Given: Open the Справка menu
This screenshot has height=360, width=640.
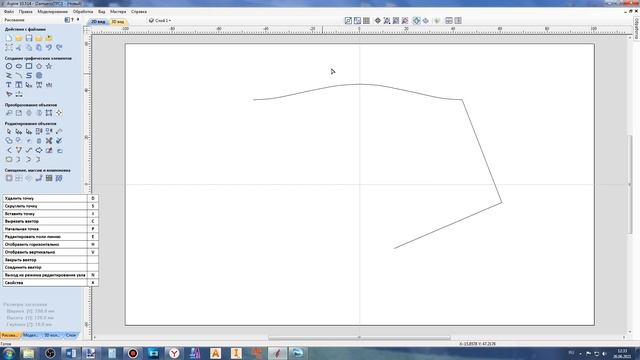Looking at the screenshot, I should point(139,11).
